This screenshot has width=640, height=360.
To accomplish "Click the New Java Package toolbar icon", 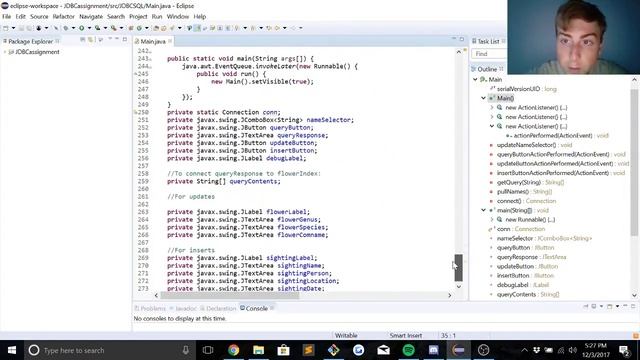I will pyautogui.click(x=131, y=28).
